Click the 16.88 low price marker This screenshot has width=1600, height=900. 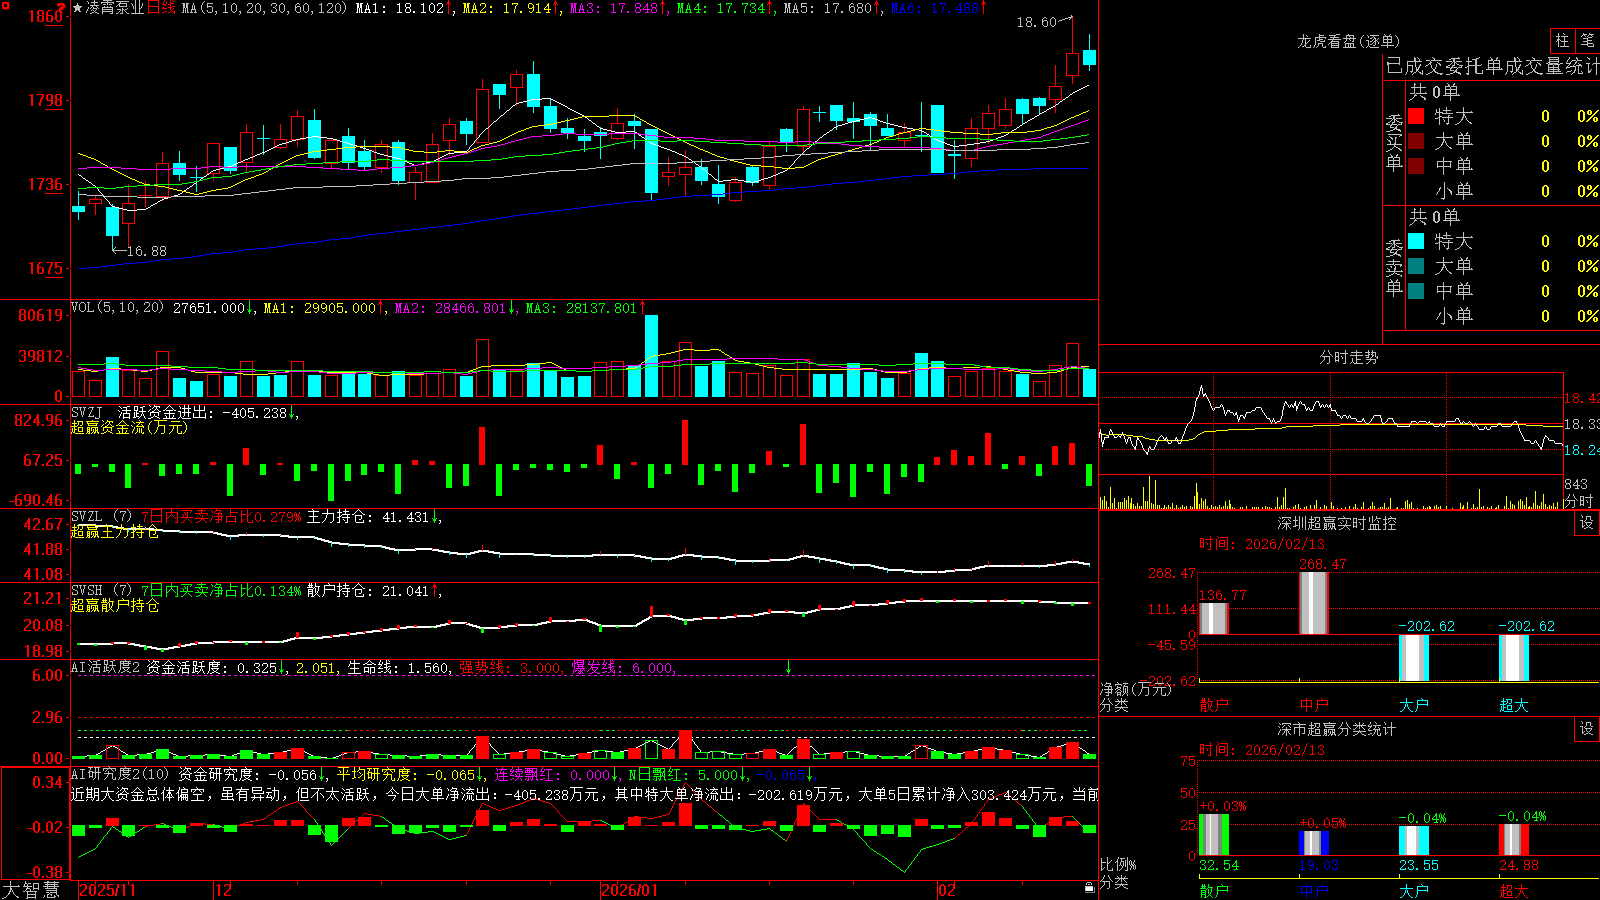coord(147,251)
